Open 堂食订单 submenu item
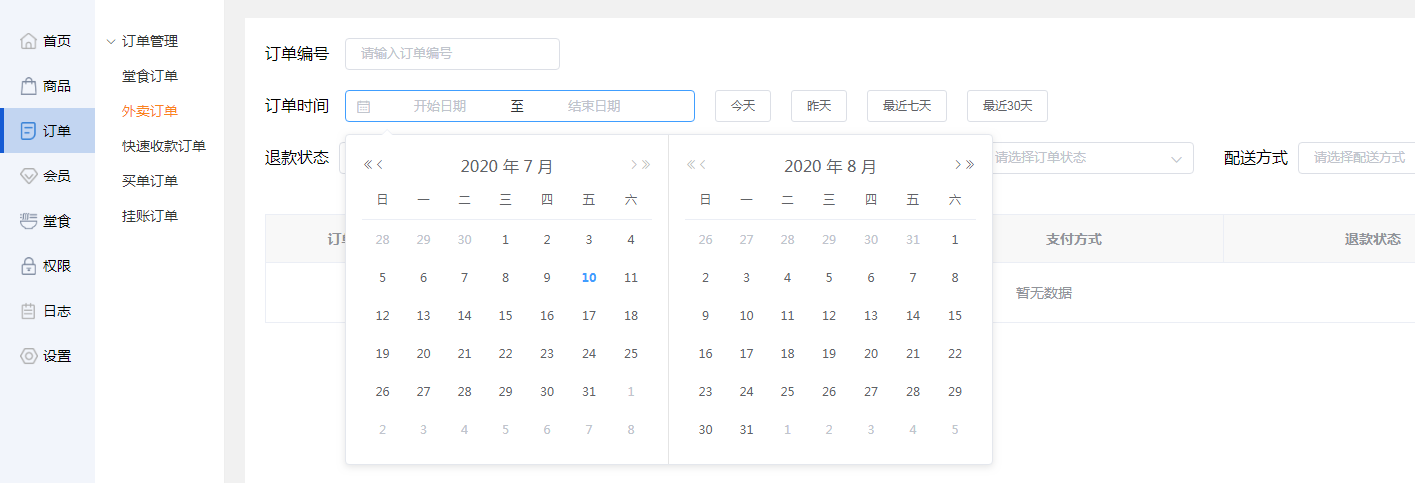 point(150,76)
